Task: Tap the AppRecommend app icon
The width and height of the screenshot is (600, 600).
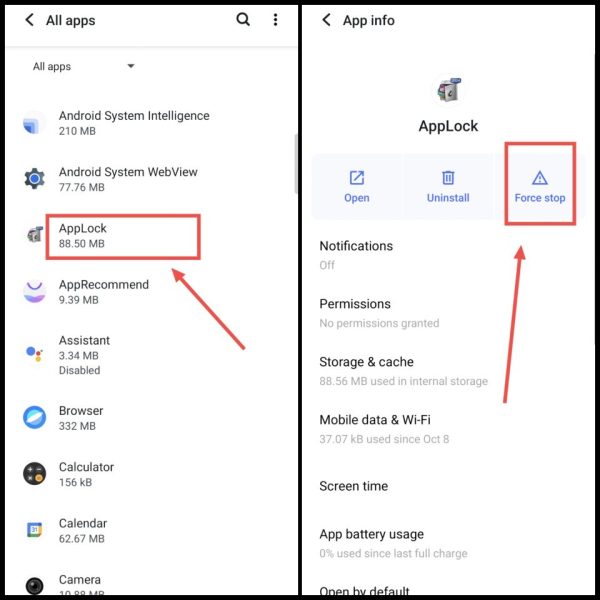Action: pos(34,292)
